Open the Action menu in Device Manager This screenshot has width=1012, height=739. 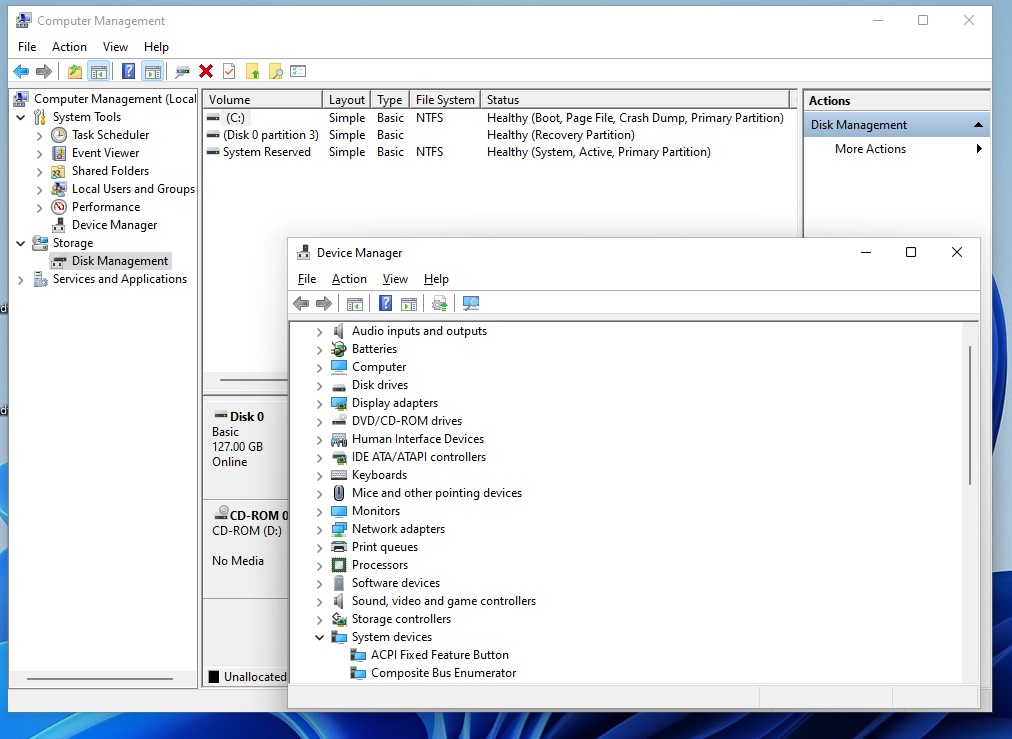coord(349,279)
